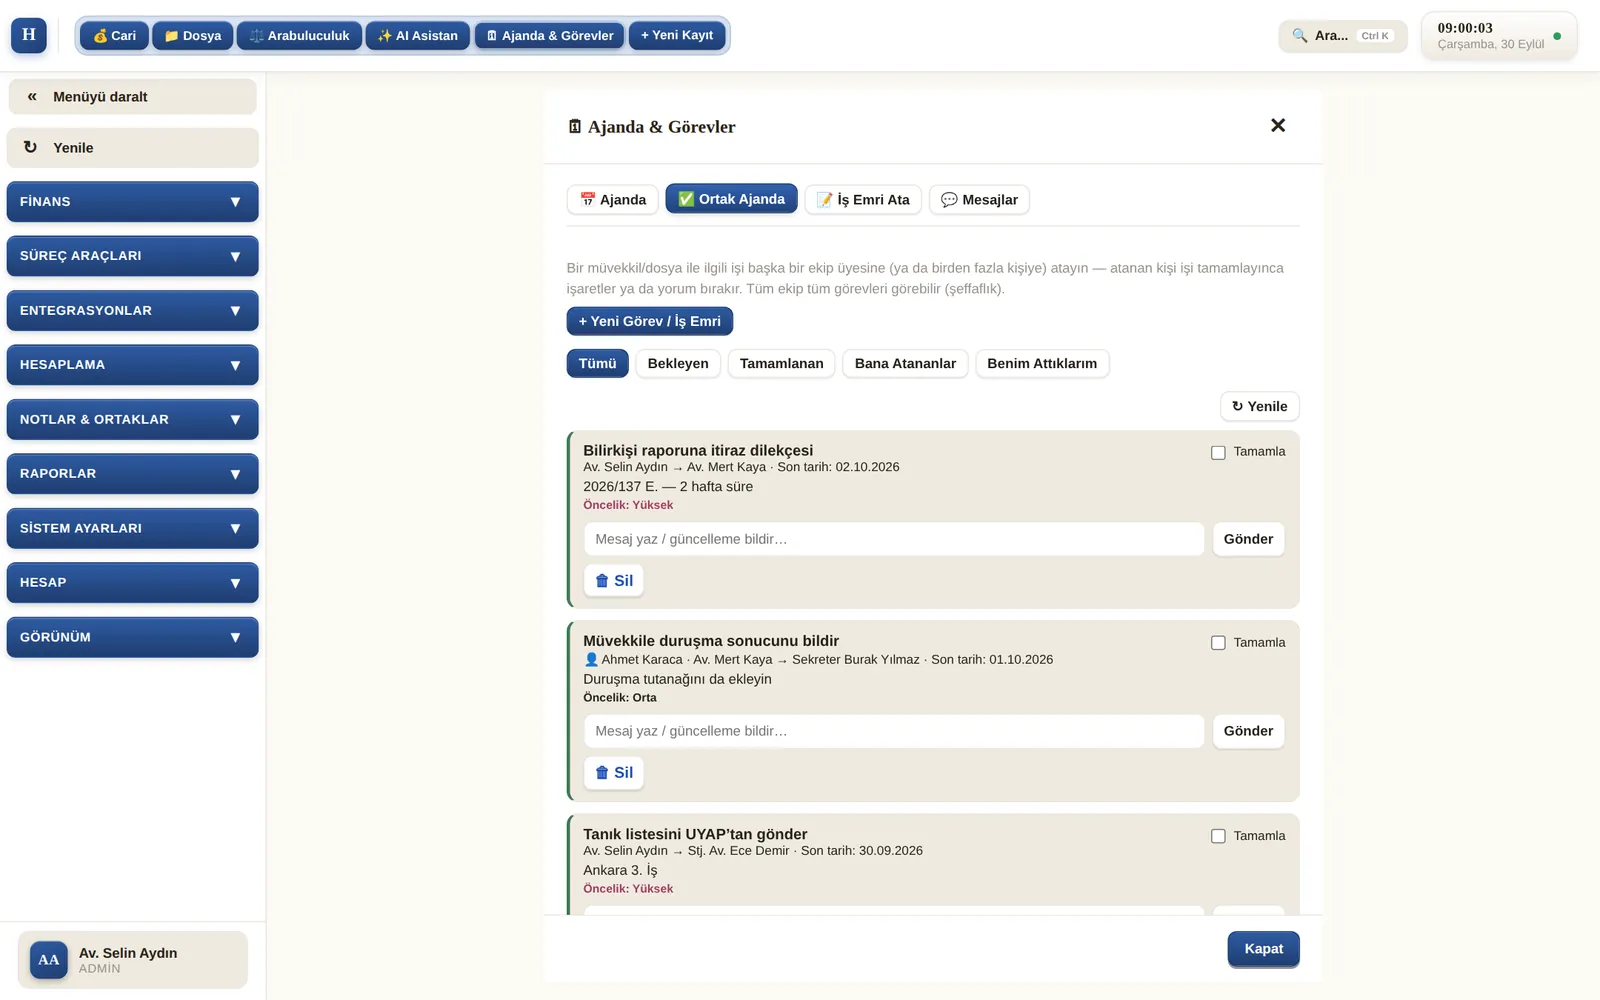1600x1000 pixels.
Task: Open the Cari toolbar item
Action: click(x=115, y=36)
